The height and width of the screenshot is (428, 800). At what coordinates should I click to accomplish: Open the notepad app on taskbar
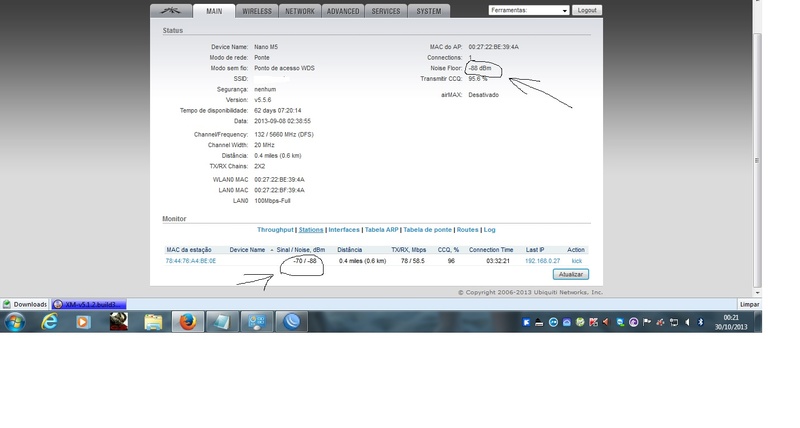222,322
